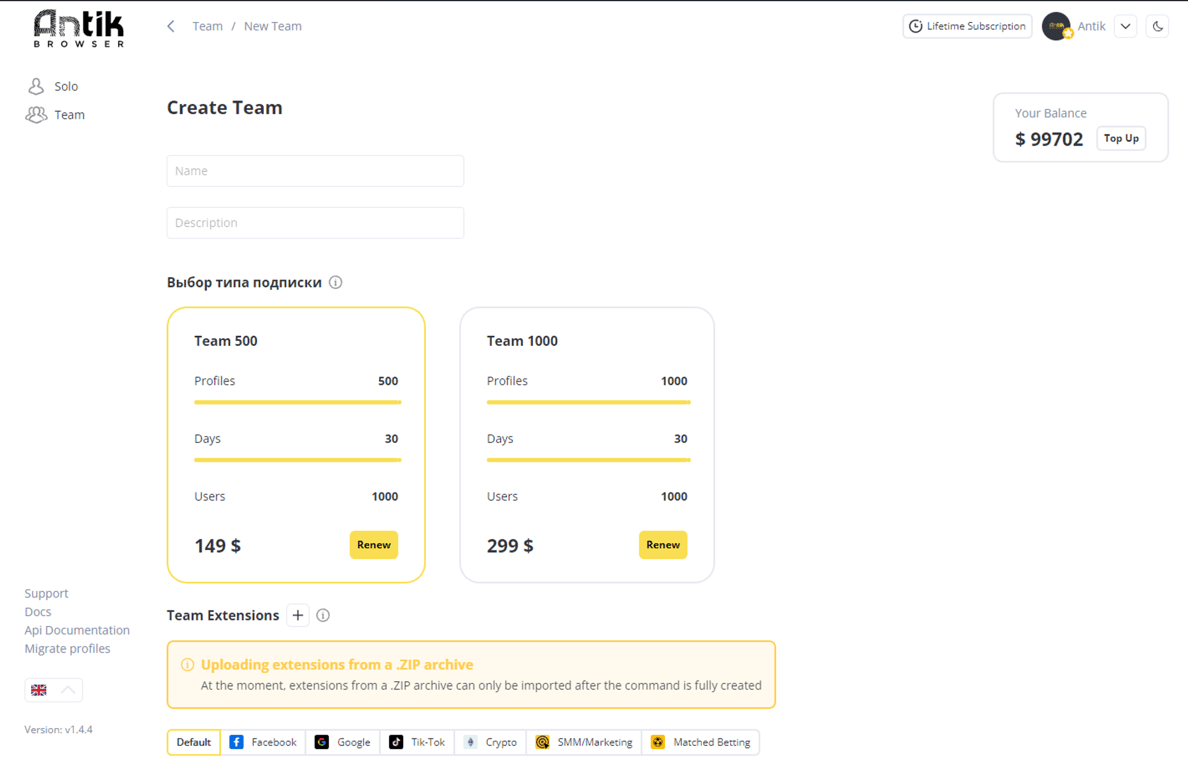Click Team 500 Profiles progress bar
Image resolution: width=1188 pixels, height=768 pixels.
point(298,402)
